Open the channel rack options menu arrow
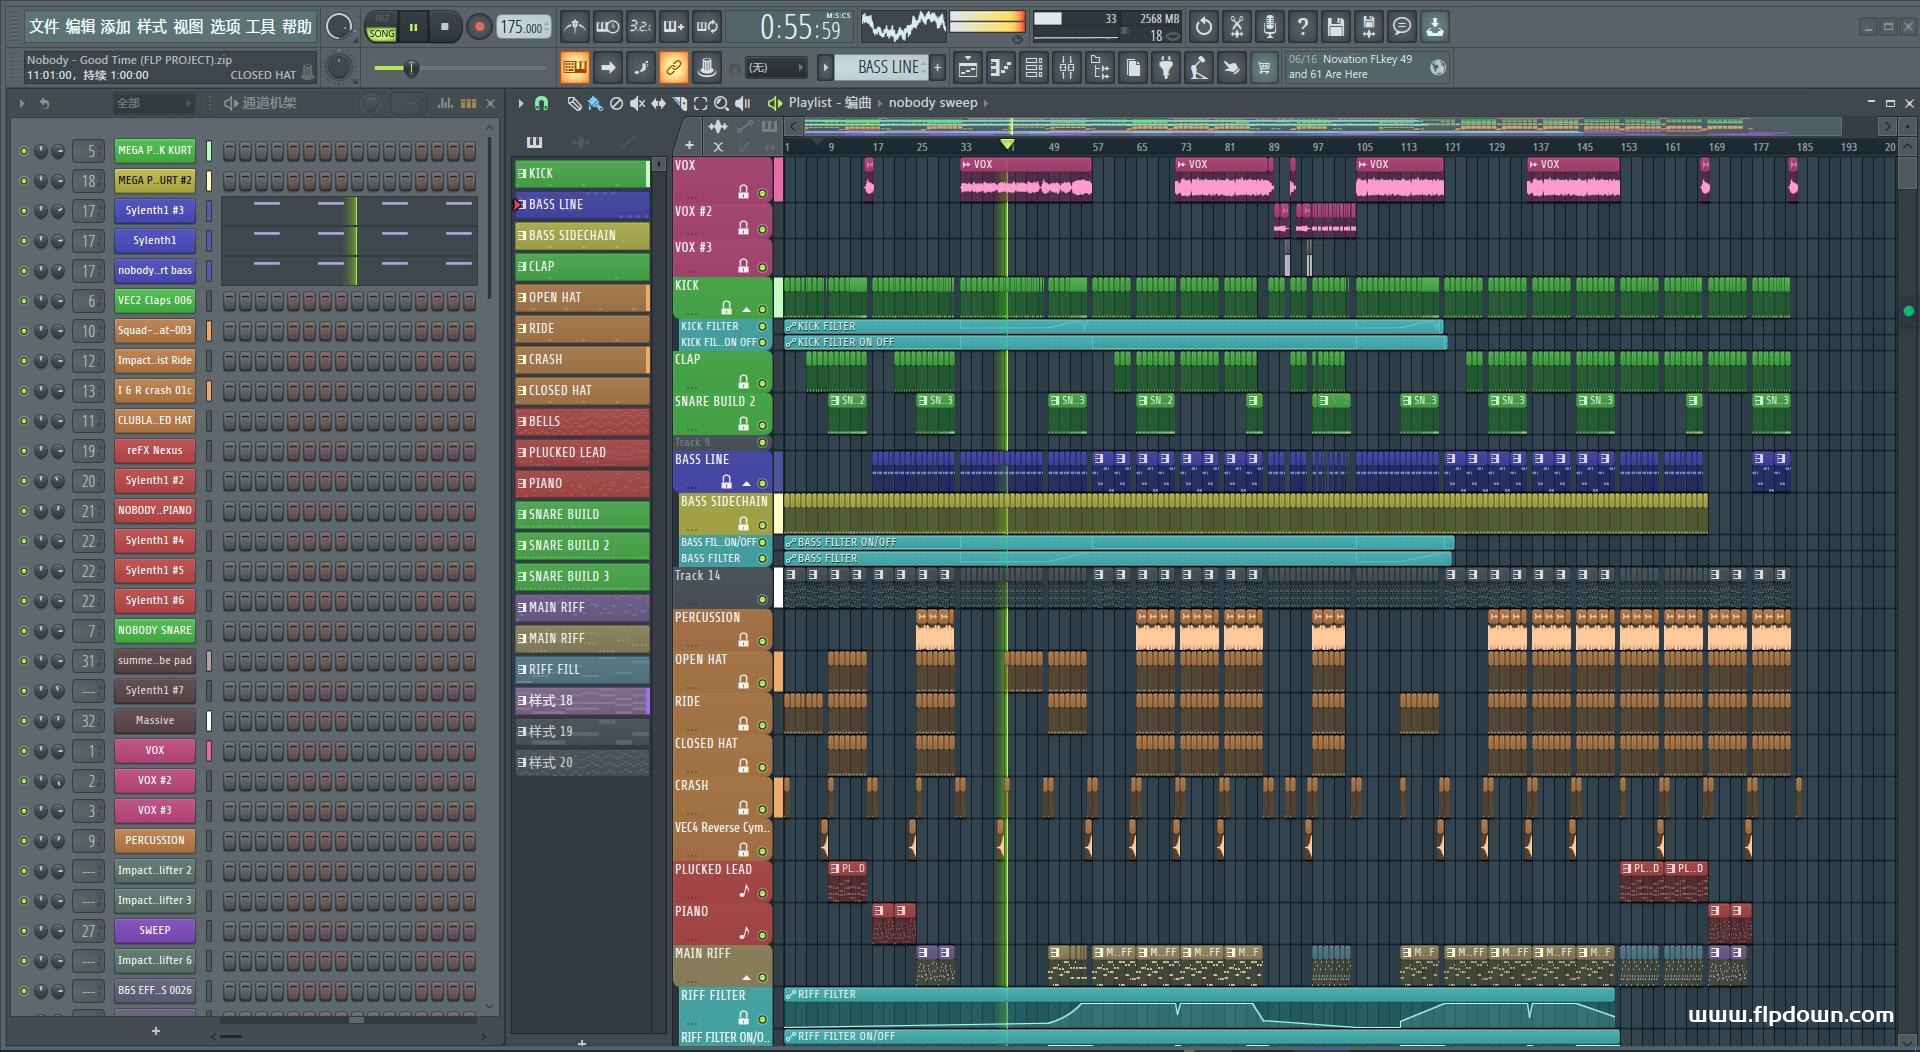This screenshot has width=1920, height=1052. click(22, 103)
